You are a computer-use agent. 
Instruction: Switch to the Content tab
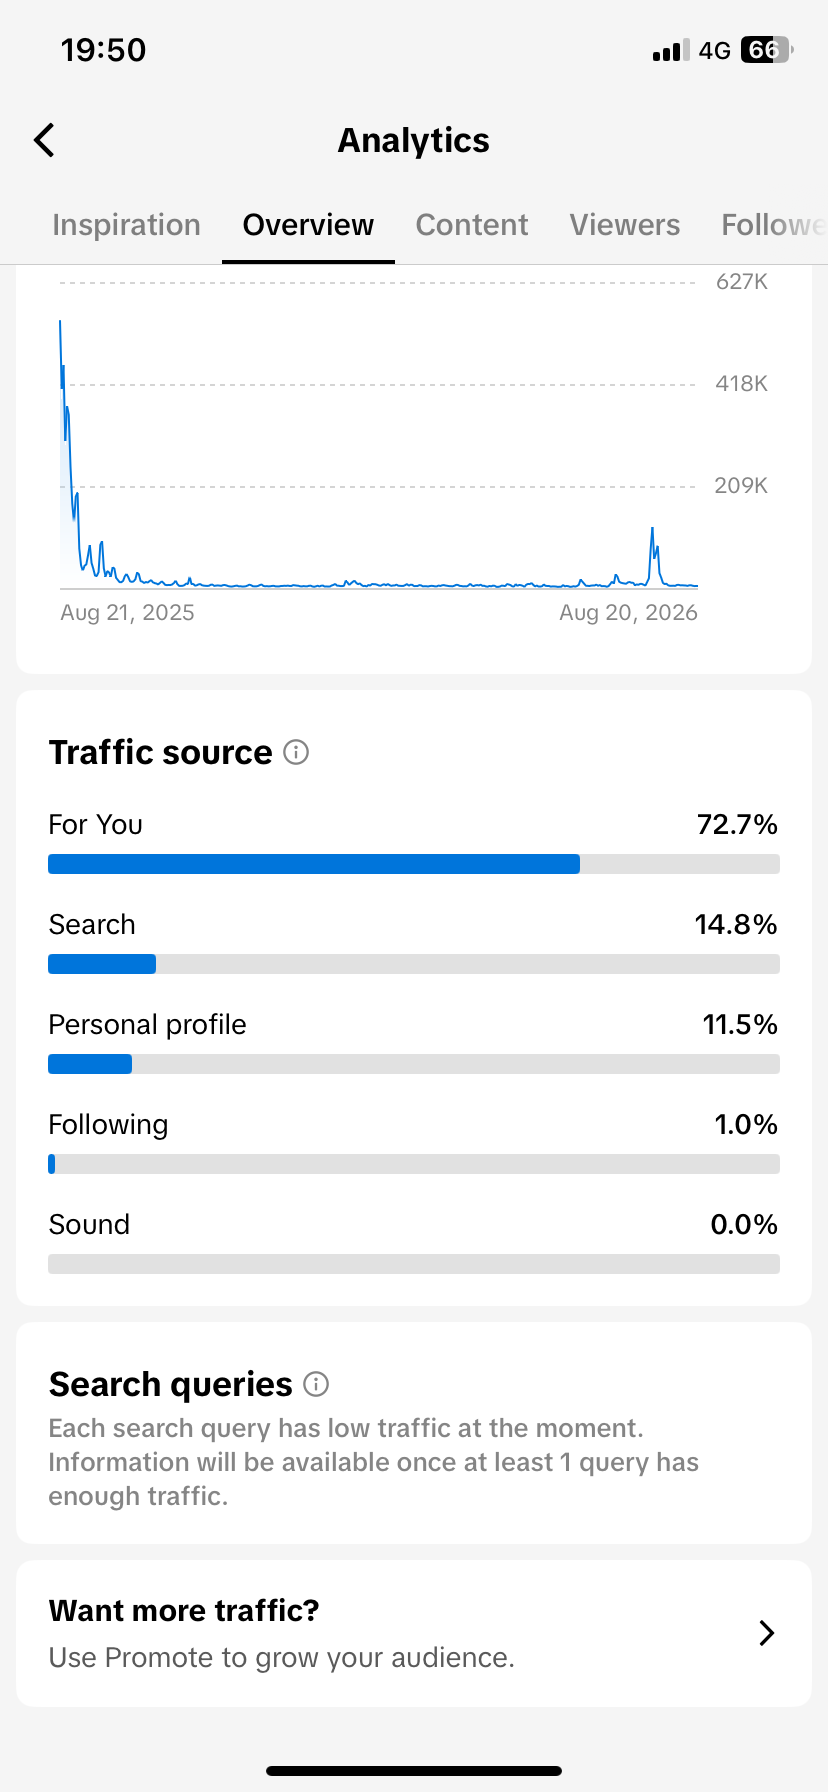point(472,225)
